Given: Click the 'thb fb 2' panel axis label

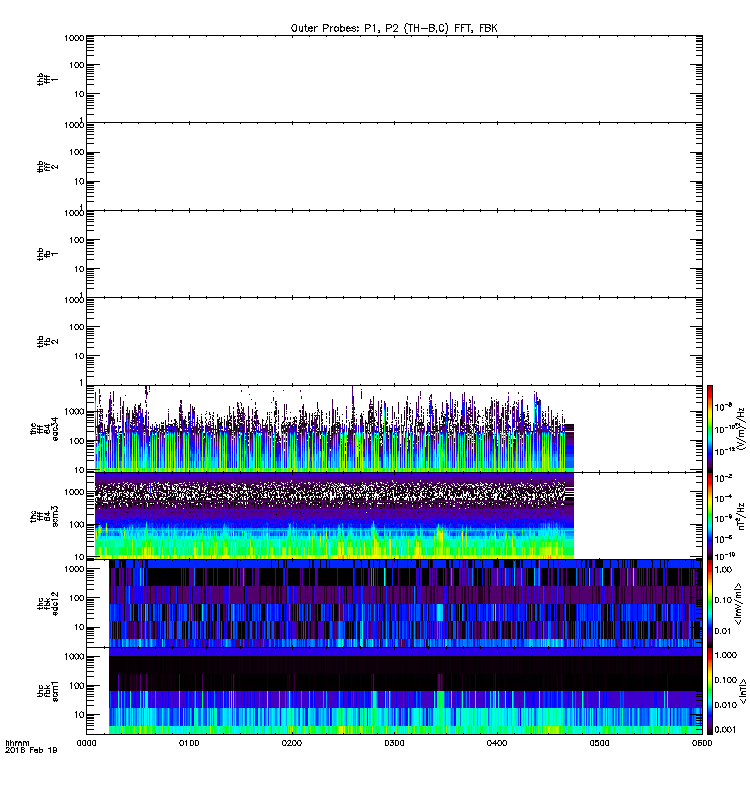Looking at the screenshot, I should (47, 341).
